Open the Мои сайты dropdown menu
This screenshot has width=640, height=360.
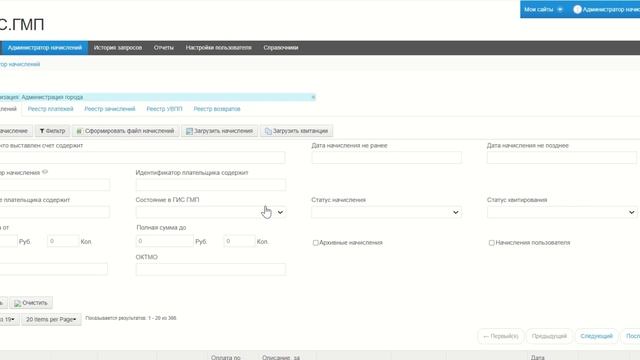click(543, 9)
